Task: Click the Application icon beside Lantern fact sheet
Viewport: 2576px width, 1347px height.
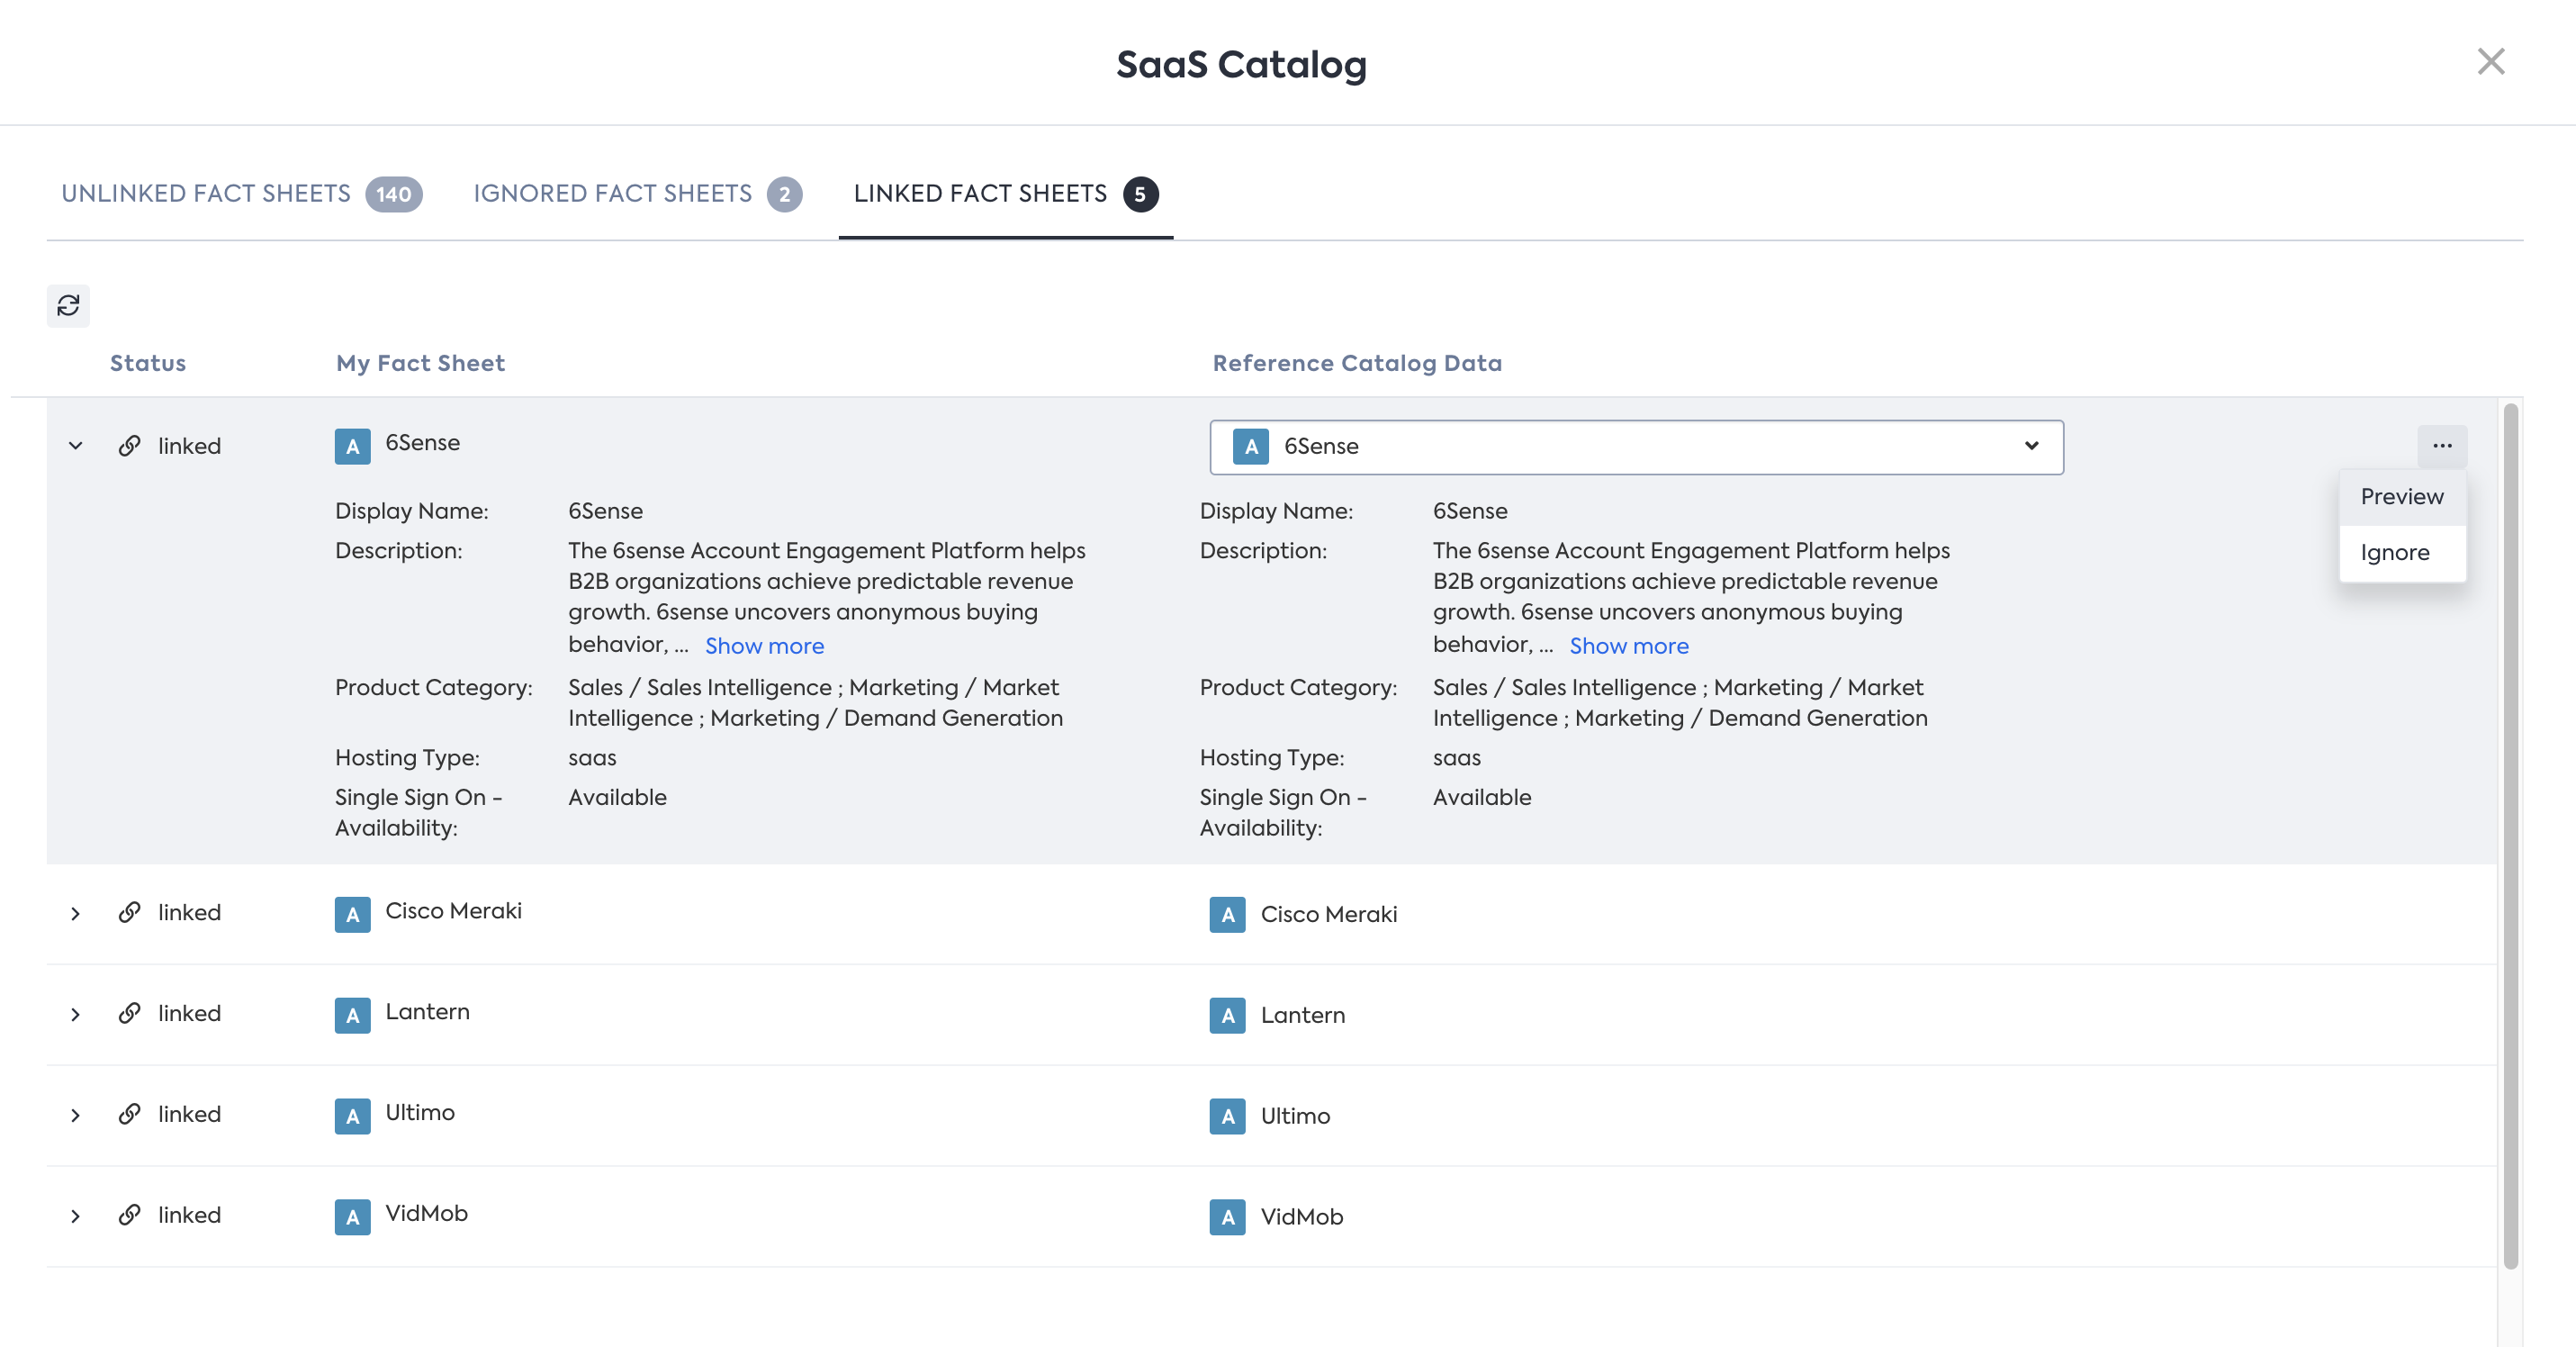Action: (352, 1015)
